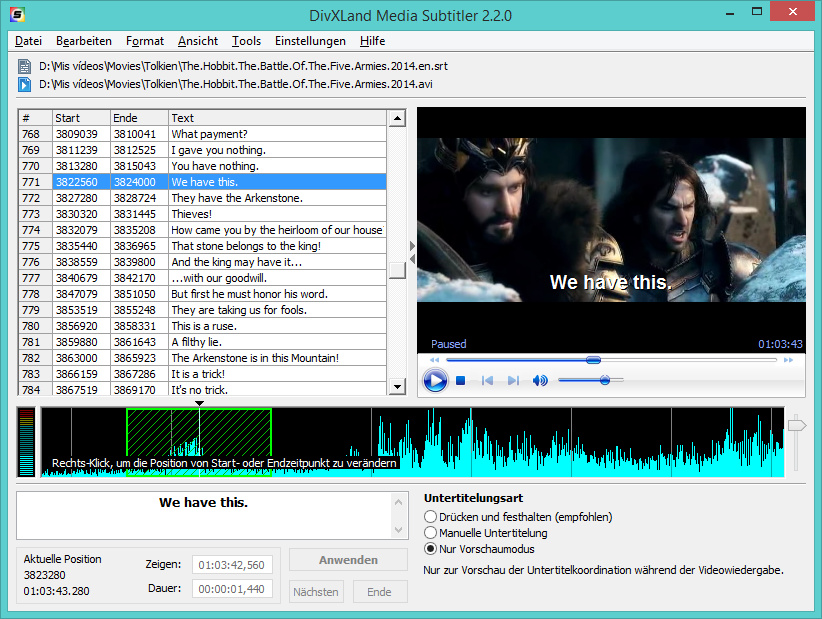This screenshot has height=619, width=822.
Task: Click the previous track skip icon
Action: [x=488, y=381]
